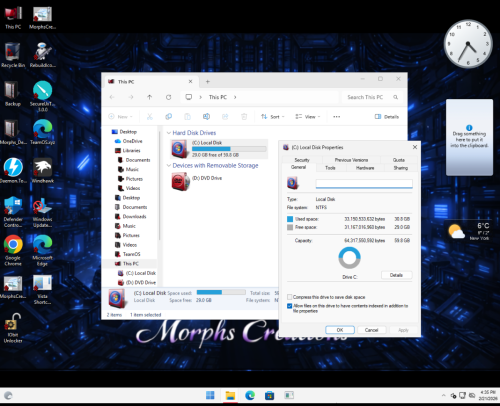Click the weather widget
The height and width of the screenshot is (406, 500).
[470, 231]
